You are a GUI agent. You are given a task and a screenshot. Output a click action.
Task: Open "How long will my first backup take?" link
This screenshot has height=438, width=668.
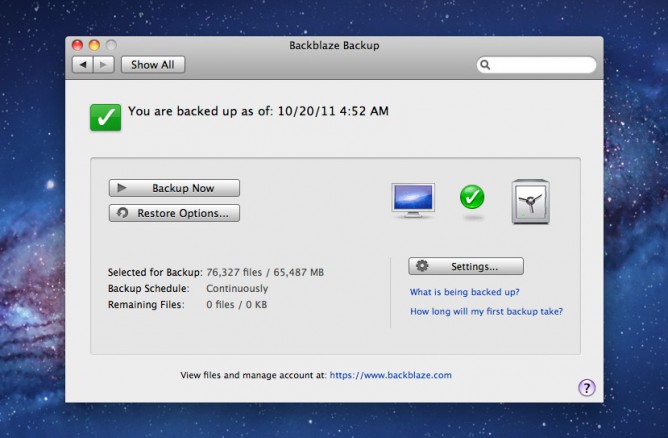tap(486, 311)
